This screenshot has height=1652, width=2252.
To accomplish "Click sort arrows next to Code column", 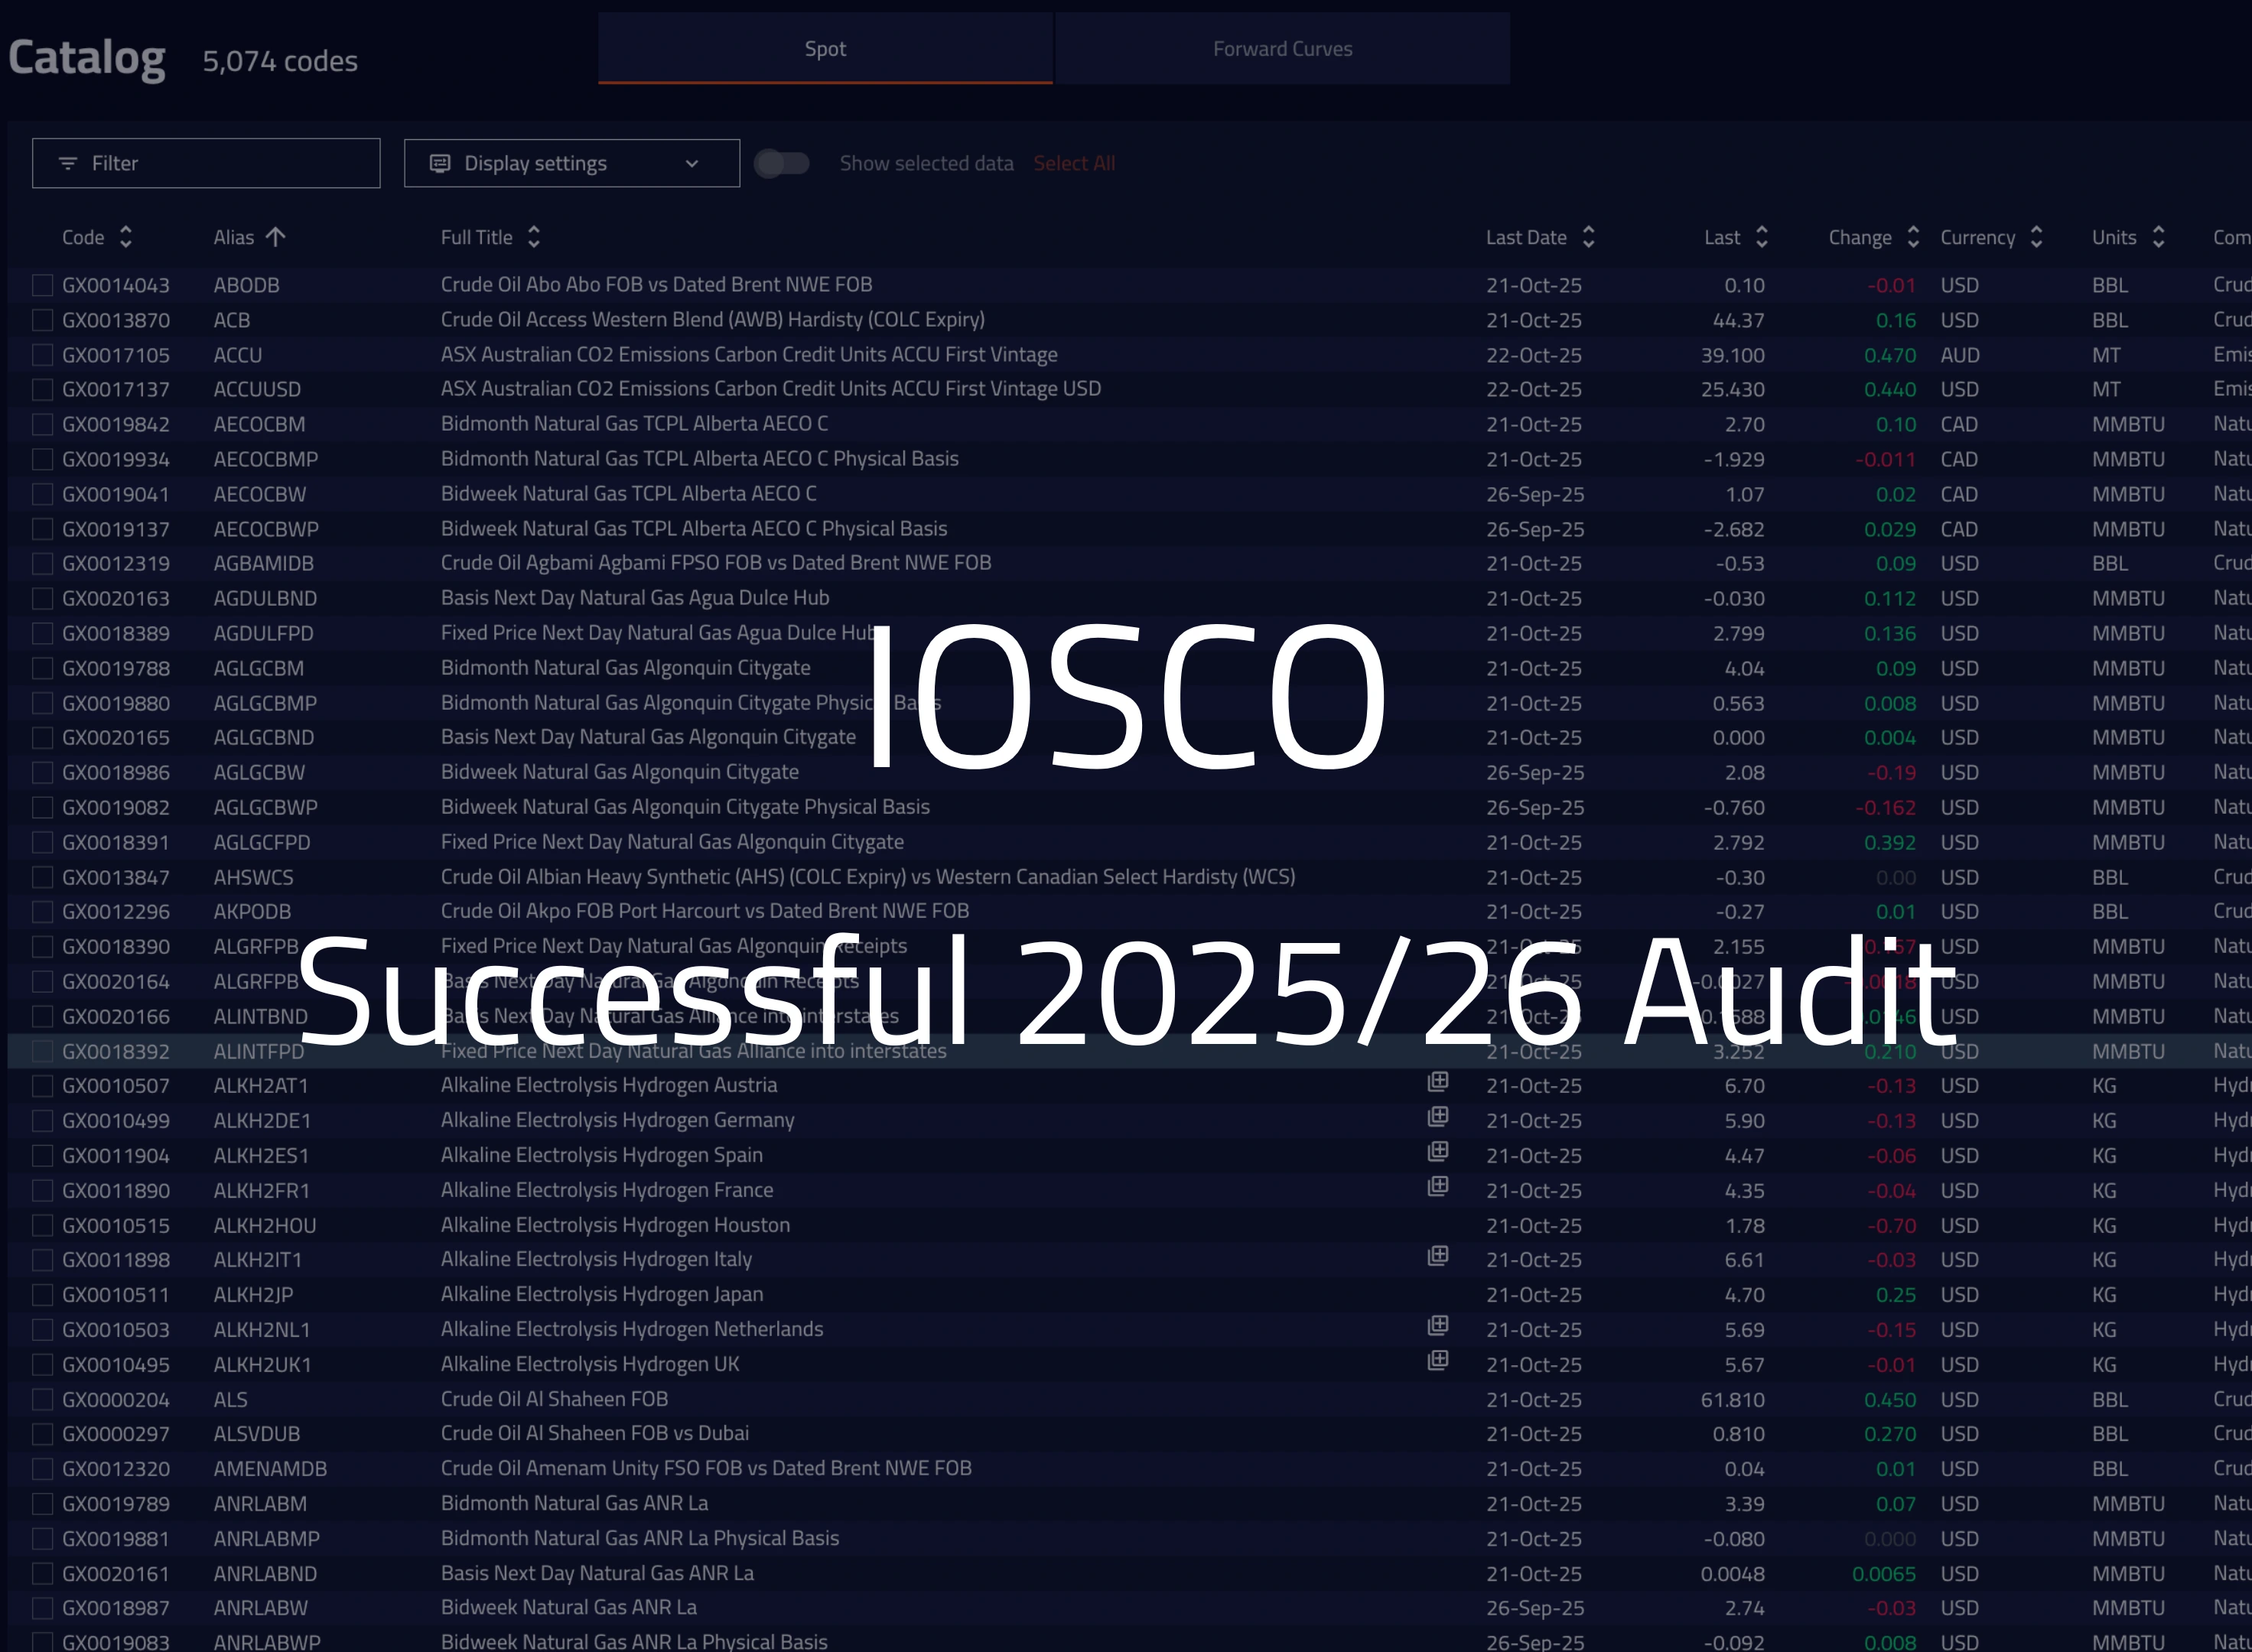I will 125,237.
